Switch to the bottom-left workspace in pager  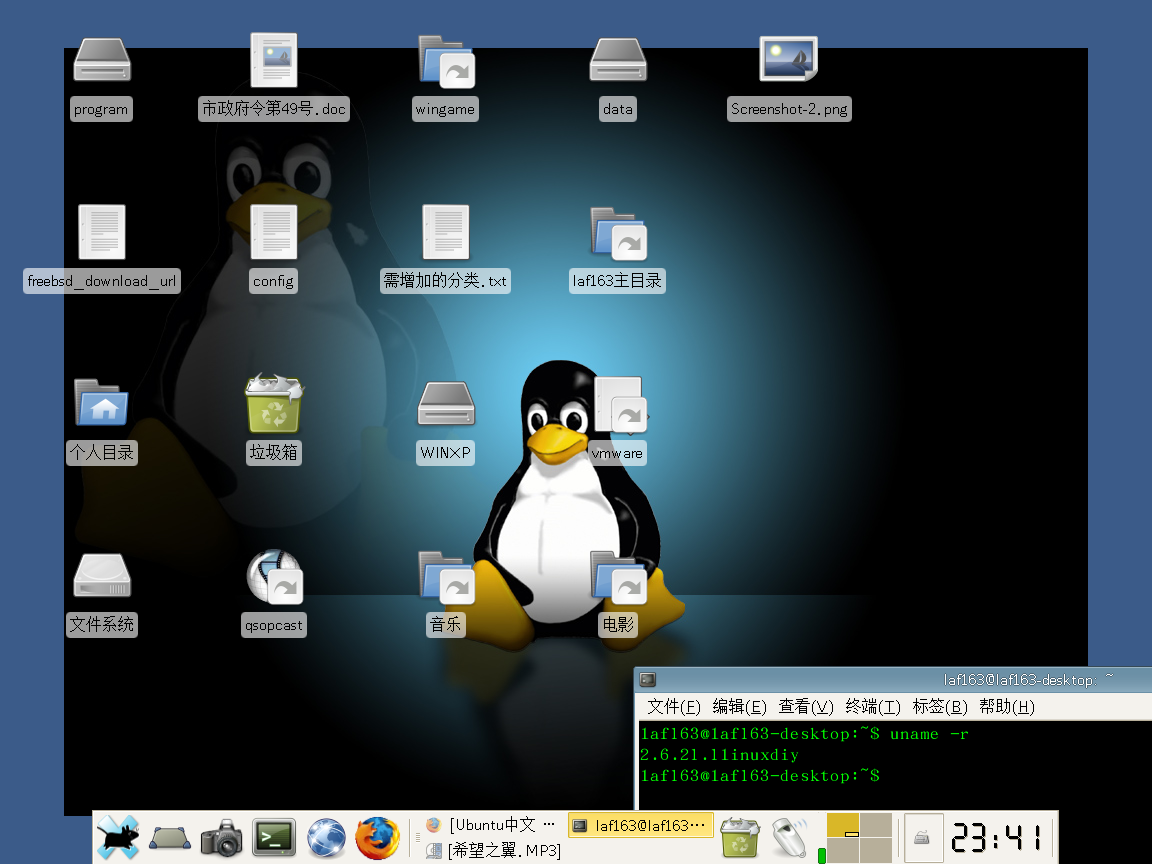click(x=843, y=850)
